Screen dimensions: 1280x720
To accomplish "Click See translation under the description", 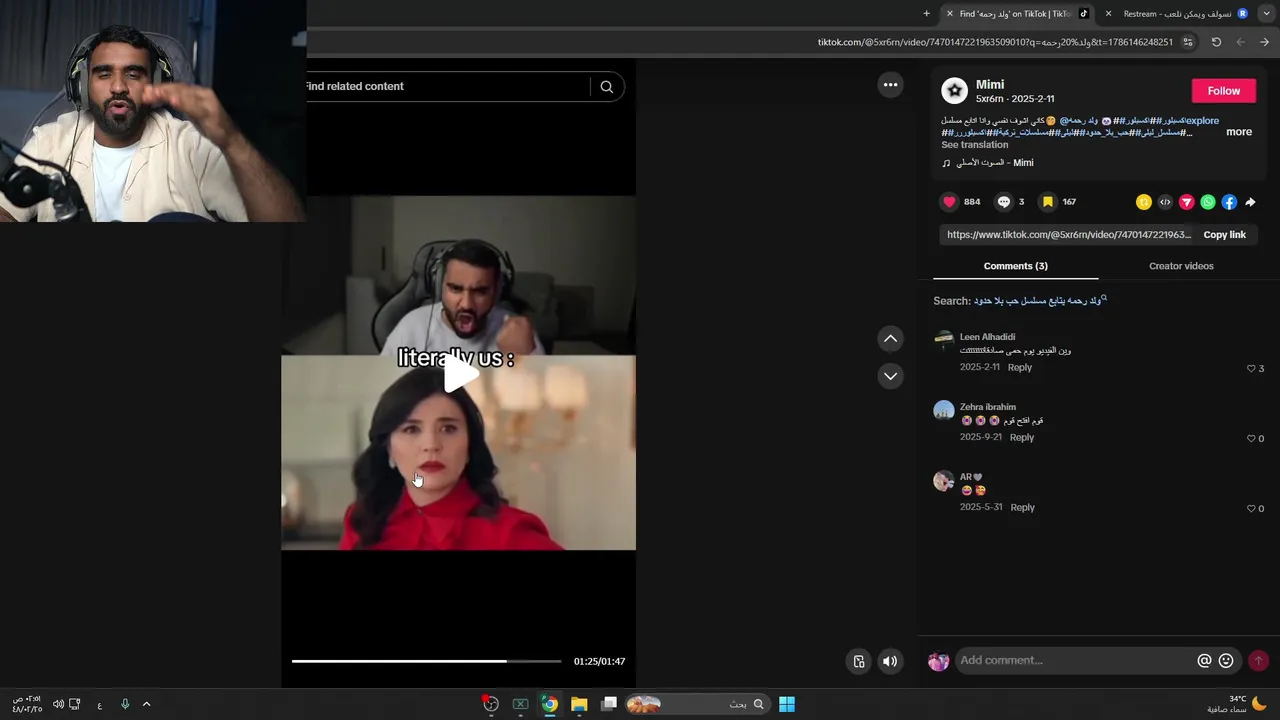I will 975,145.
